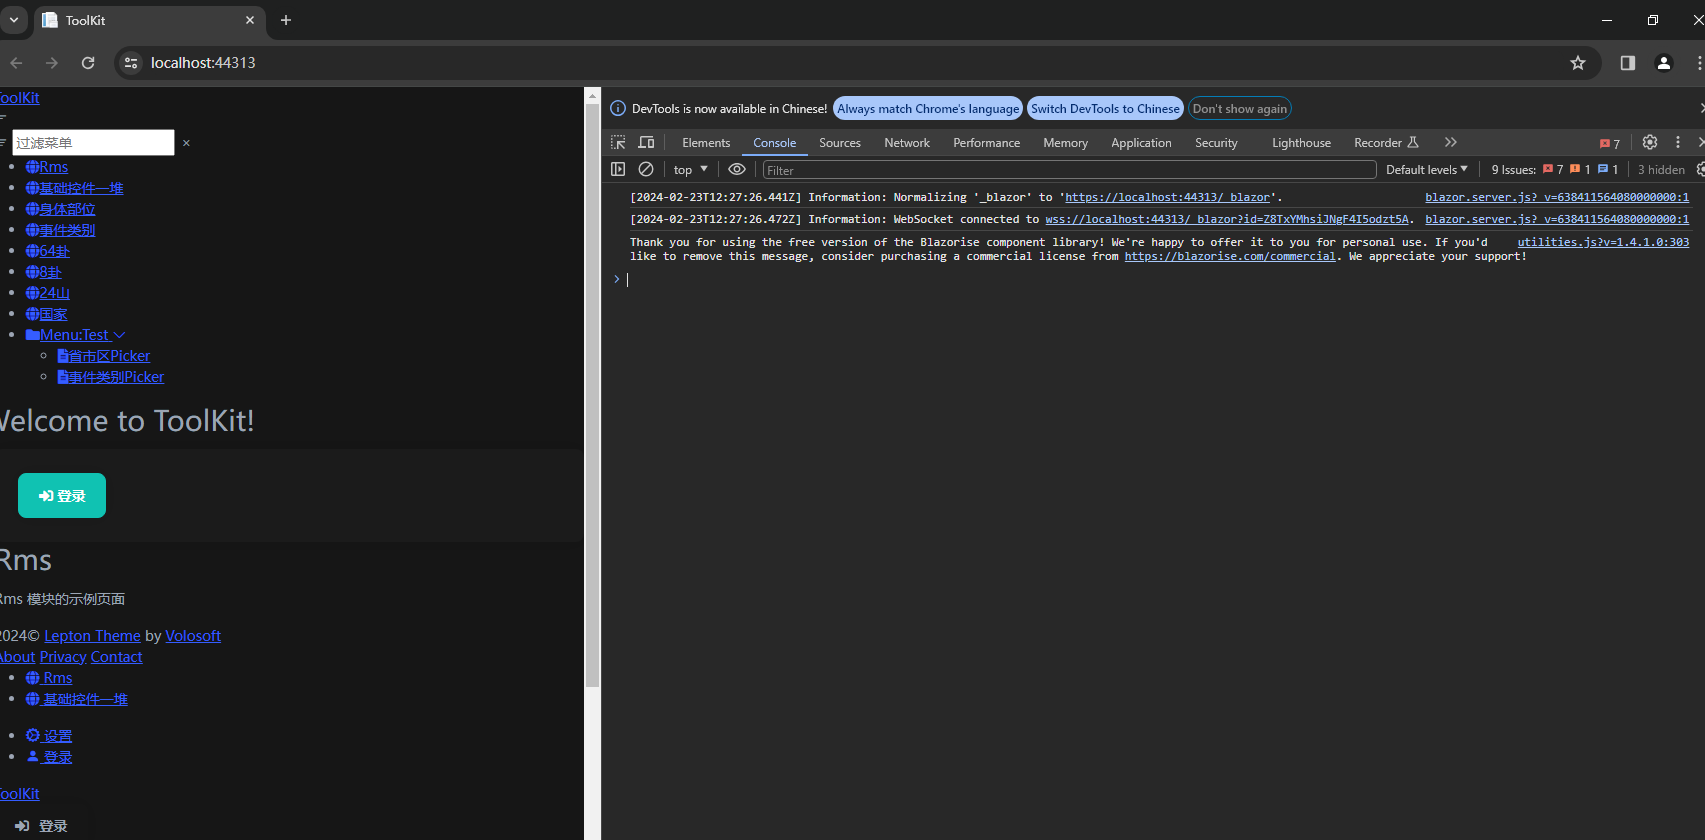Reload the page in browser toolbar

(88, 63)
